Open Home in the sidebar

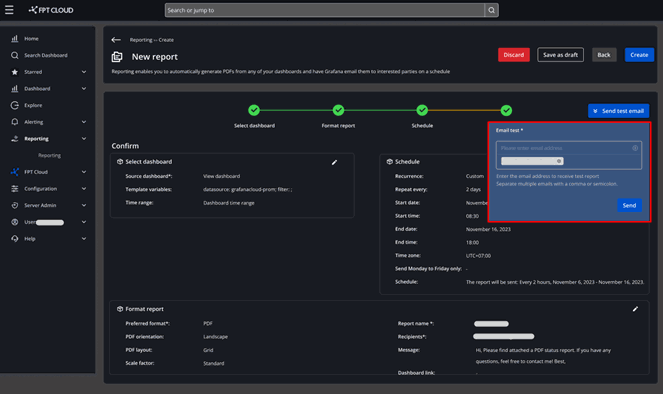[x=31, y=38]
